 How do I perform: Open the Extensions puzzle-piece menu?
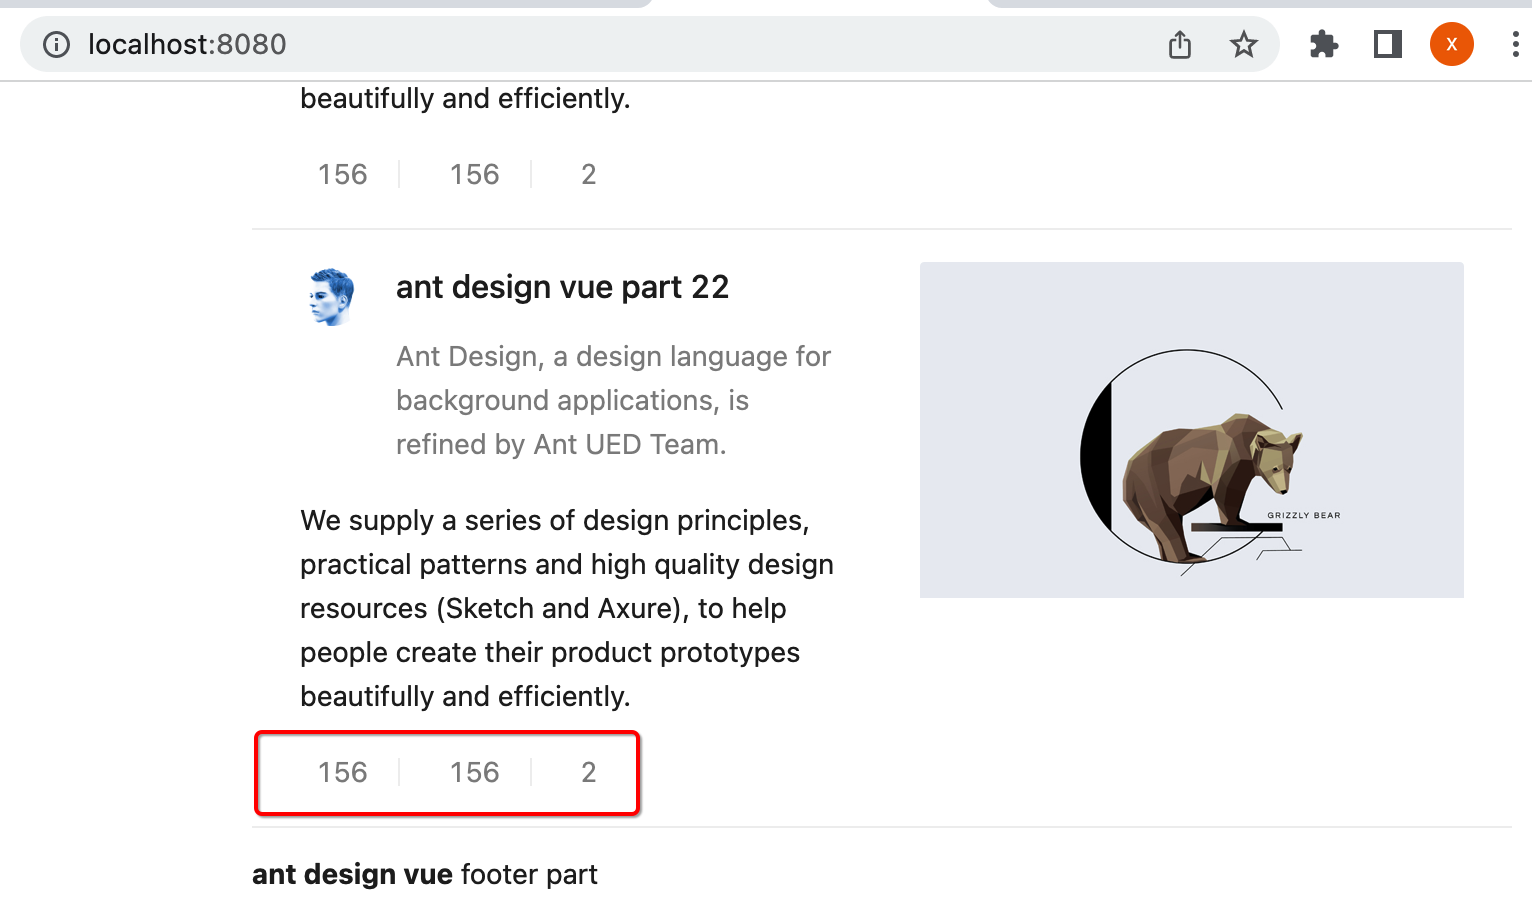coord(1324,44)
